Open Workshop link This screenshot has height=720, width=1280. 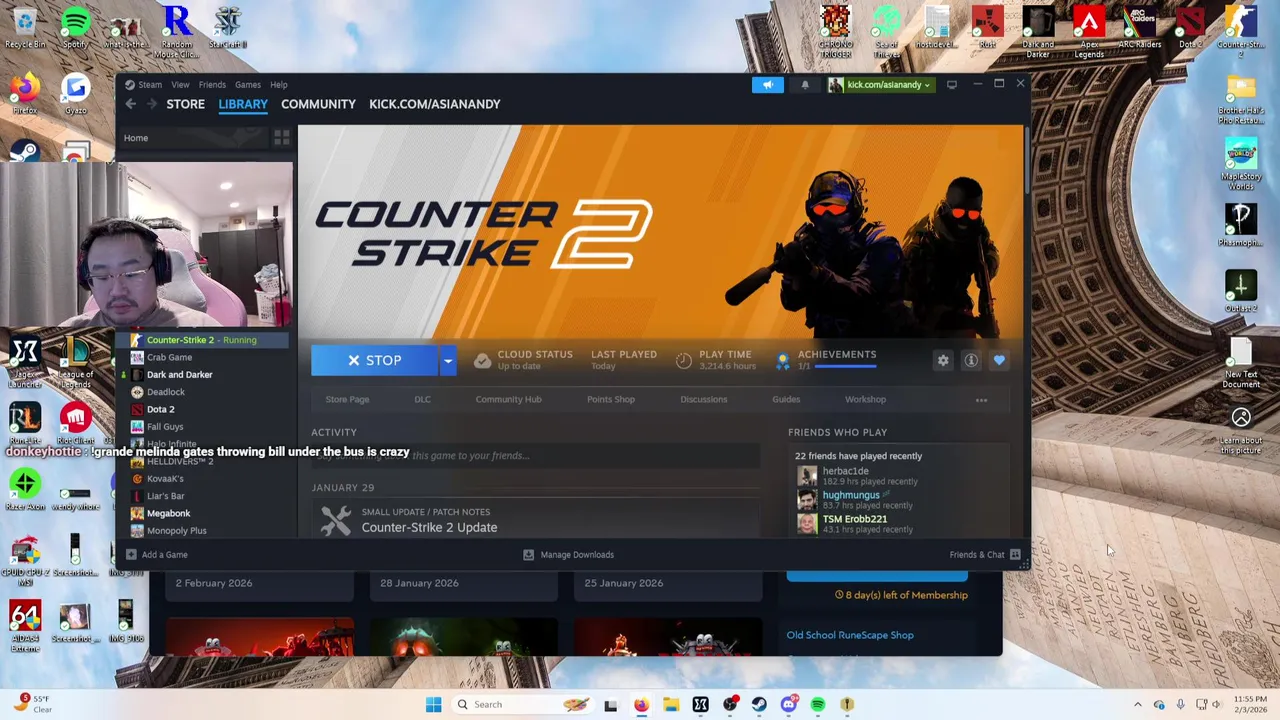pos(865,400)
